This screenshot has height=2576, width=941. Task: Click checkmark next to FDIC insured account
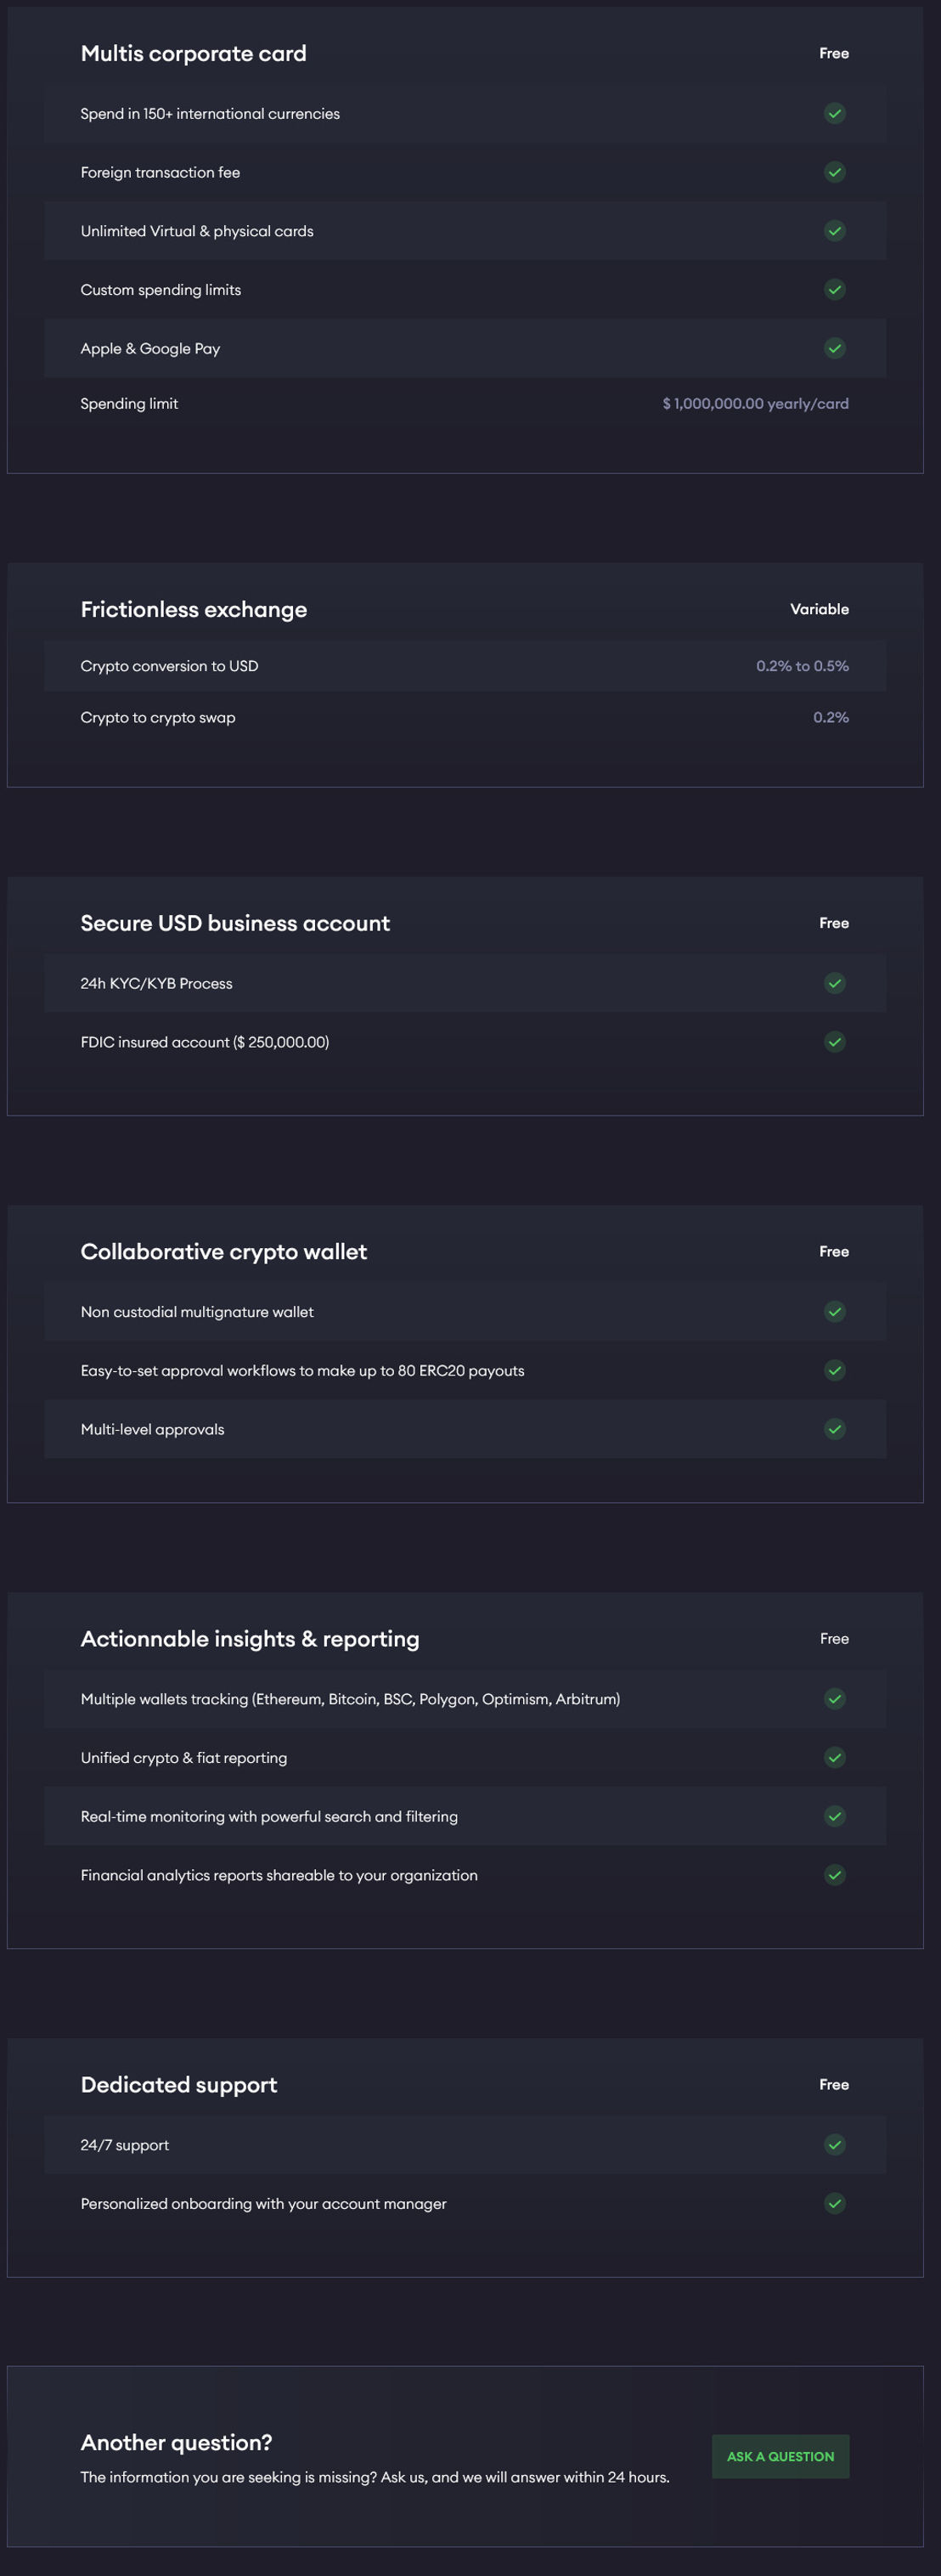835,1042
